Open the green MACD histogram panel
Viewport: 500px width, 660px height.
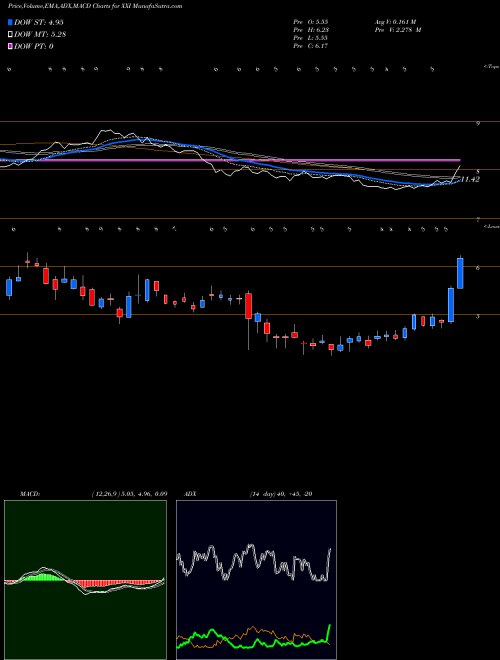(x=85, y=580)
